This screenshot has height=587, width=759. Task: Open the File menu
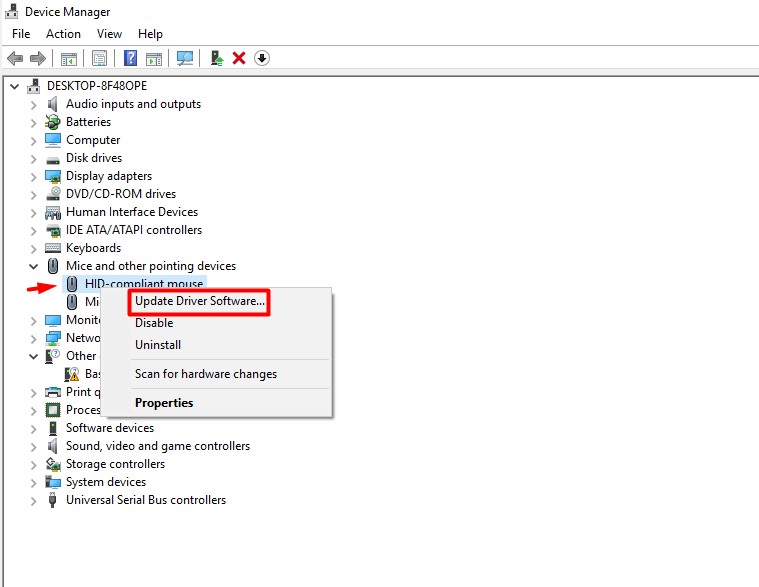point(21,34)
